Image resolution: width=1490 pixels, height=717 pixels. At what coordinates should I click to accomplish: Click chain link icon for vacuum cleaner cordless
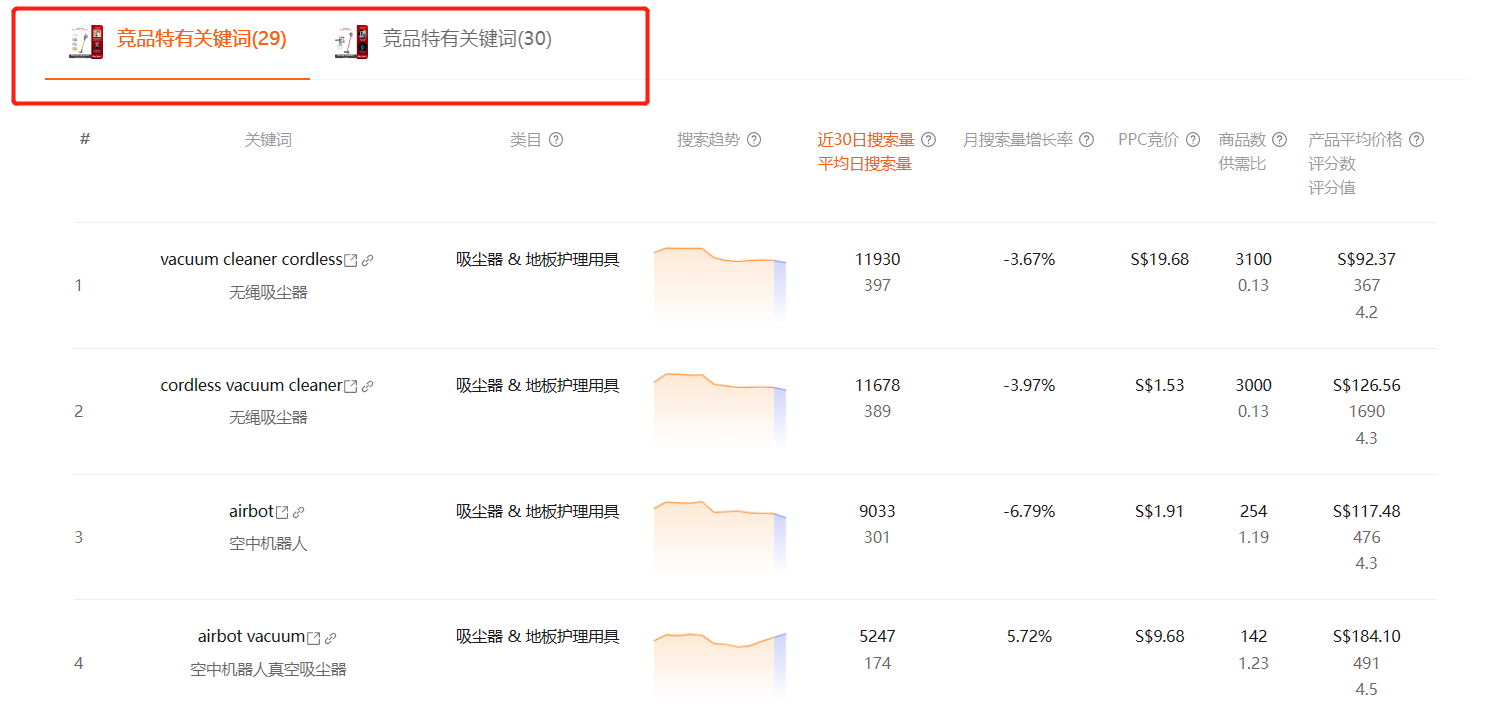[367, 260]
